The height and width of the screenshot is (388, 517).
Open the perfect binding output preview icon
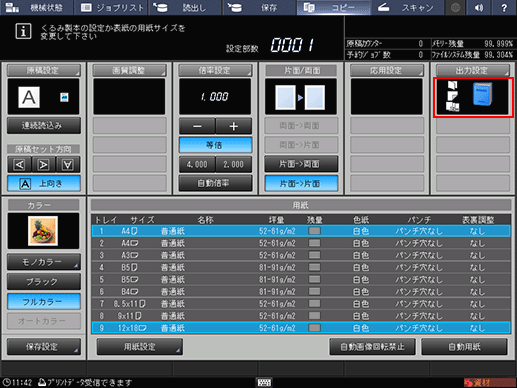coord(473,97)
